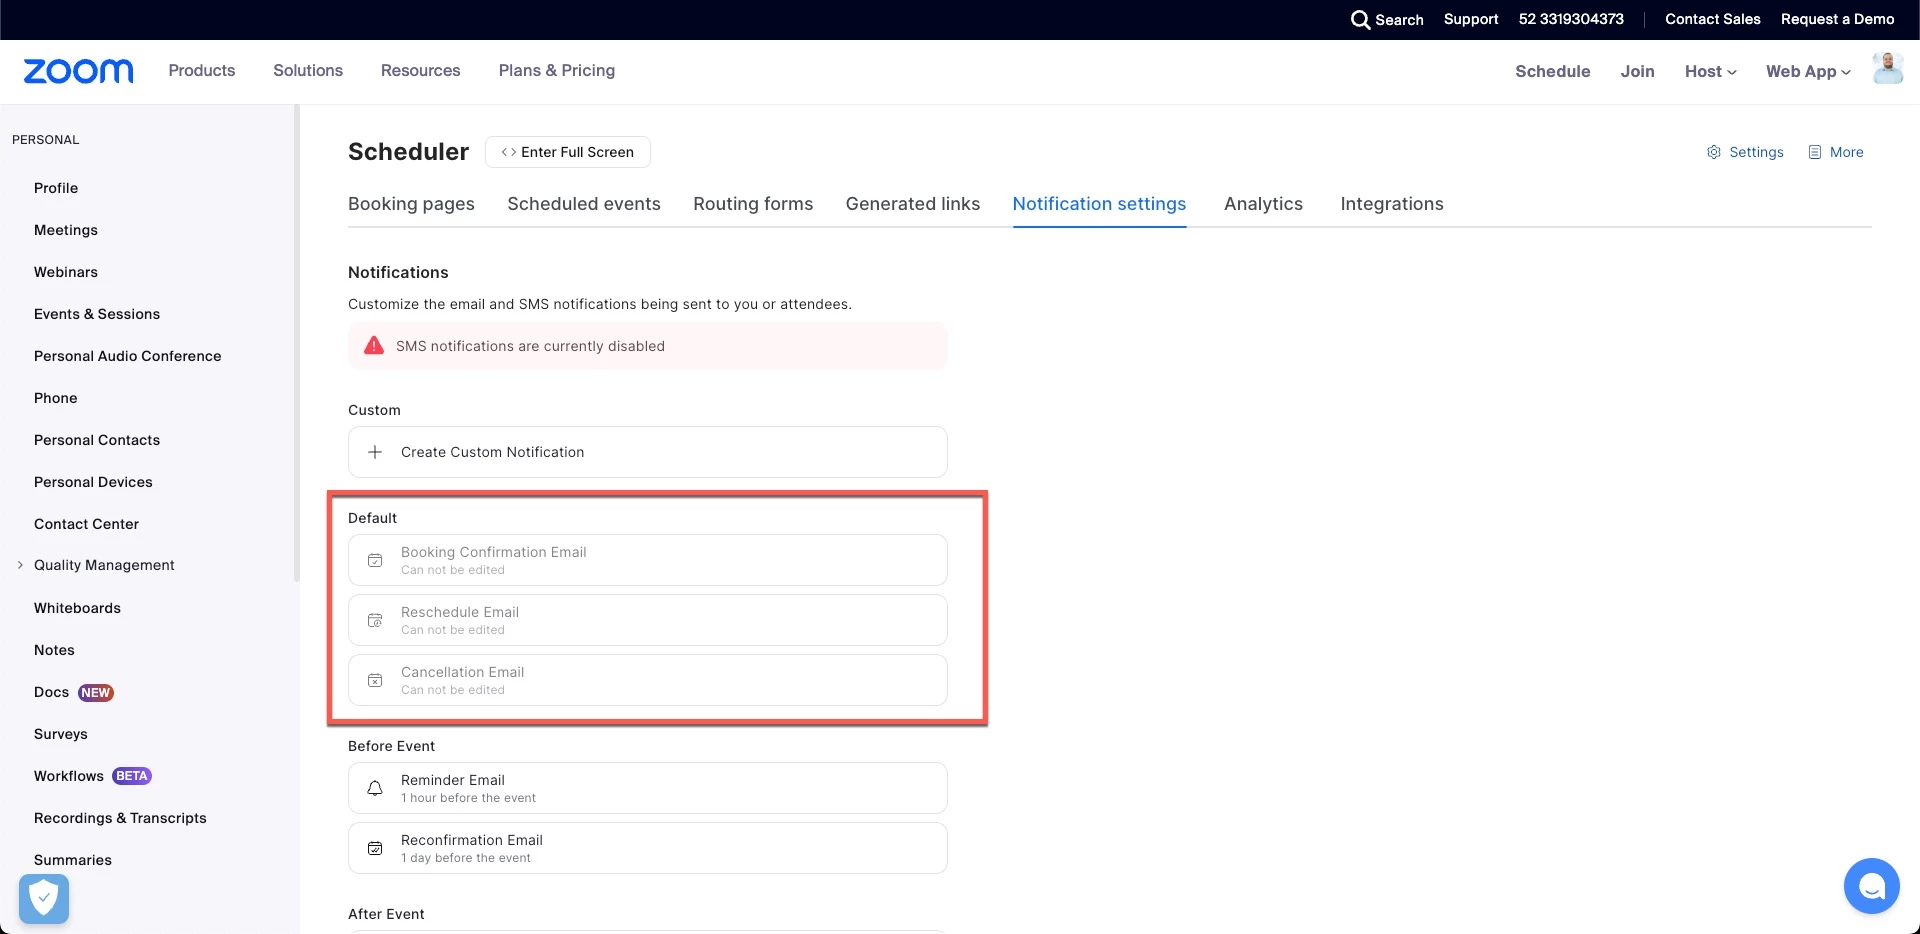
Task: Open the Web App dropdown
Action: pyautogui.click(x=1808, y=71)
